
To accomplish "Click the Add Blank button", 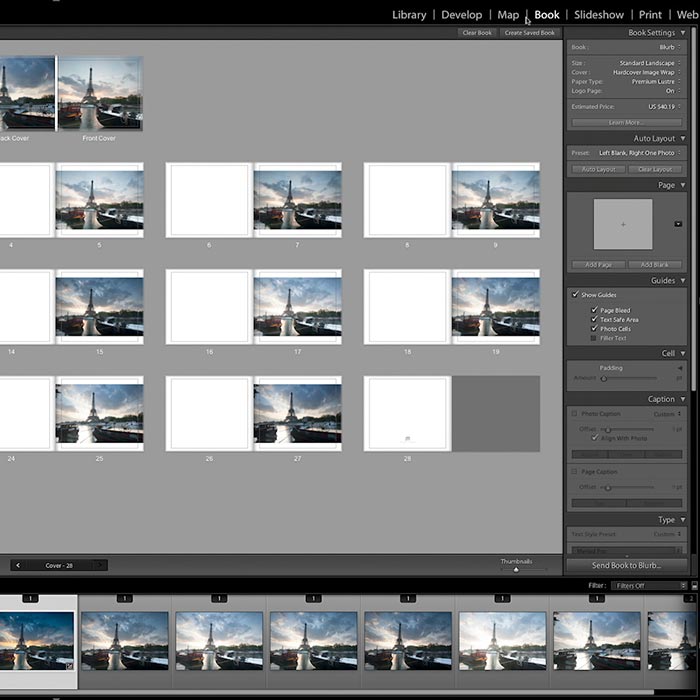I will pyautogui.click(x=655, y=265).
